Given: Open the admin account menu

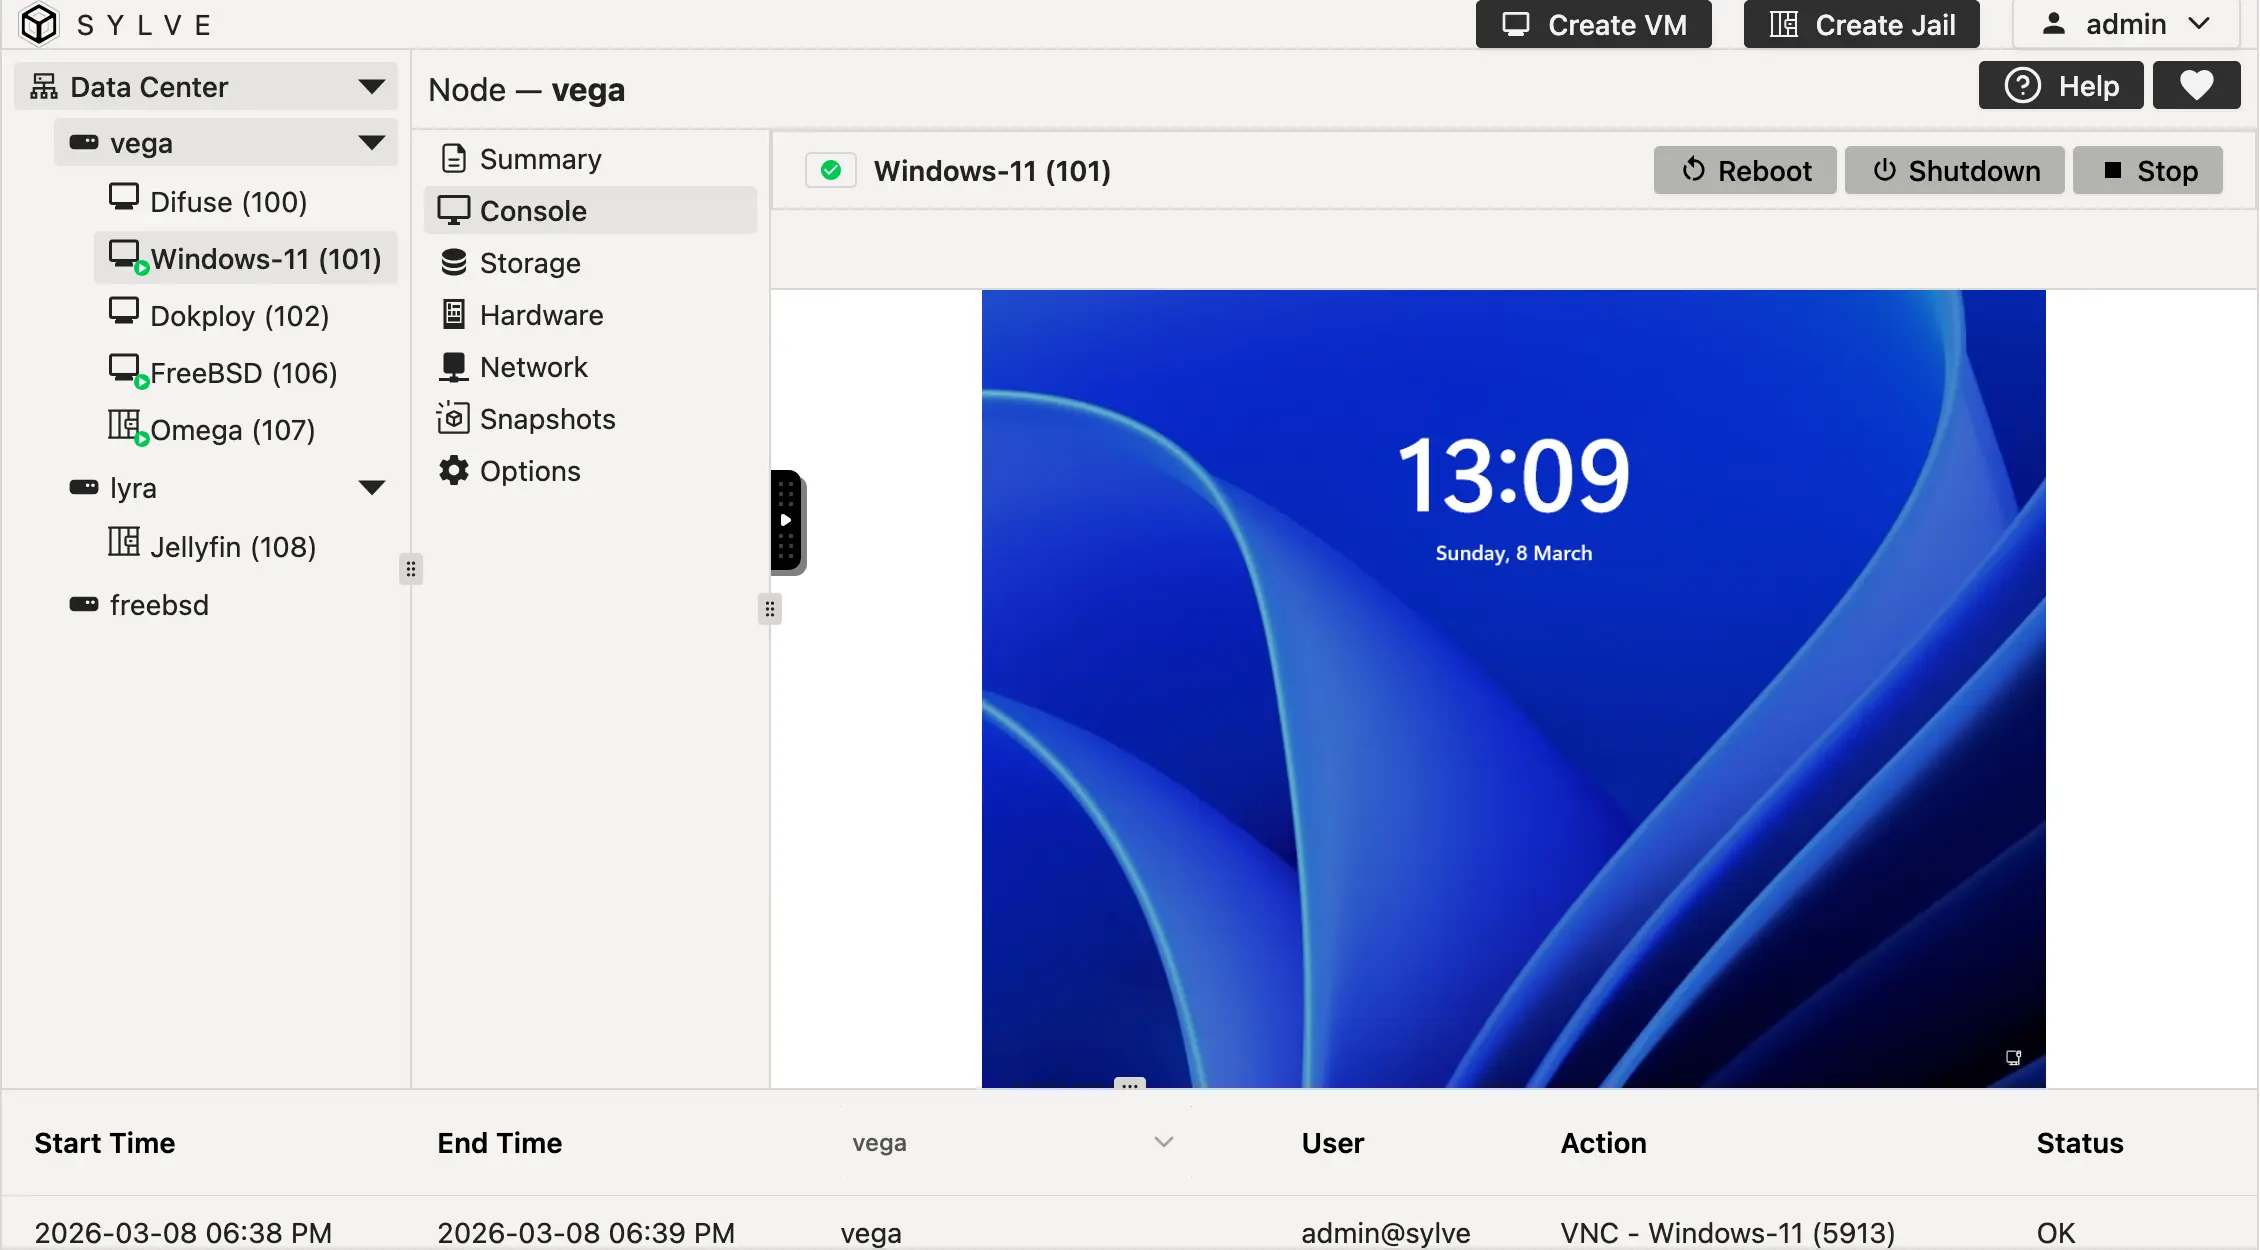Looking at the screenshot, I should coord(2127,23).
